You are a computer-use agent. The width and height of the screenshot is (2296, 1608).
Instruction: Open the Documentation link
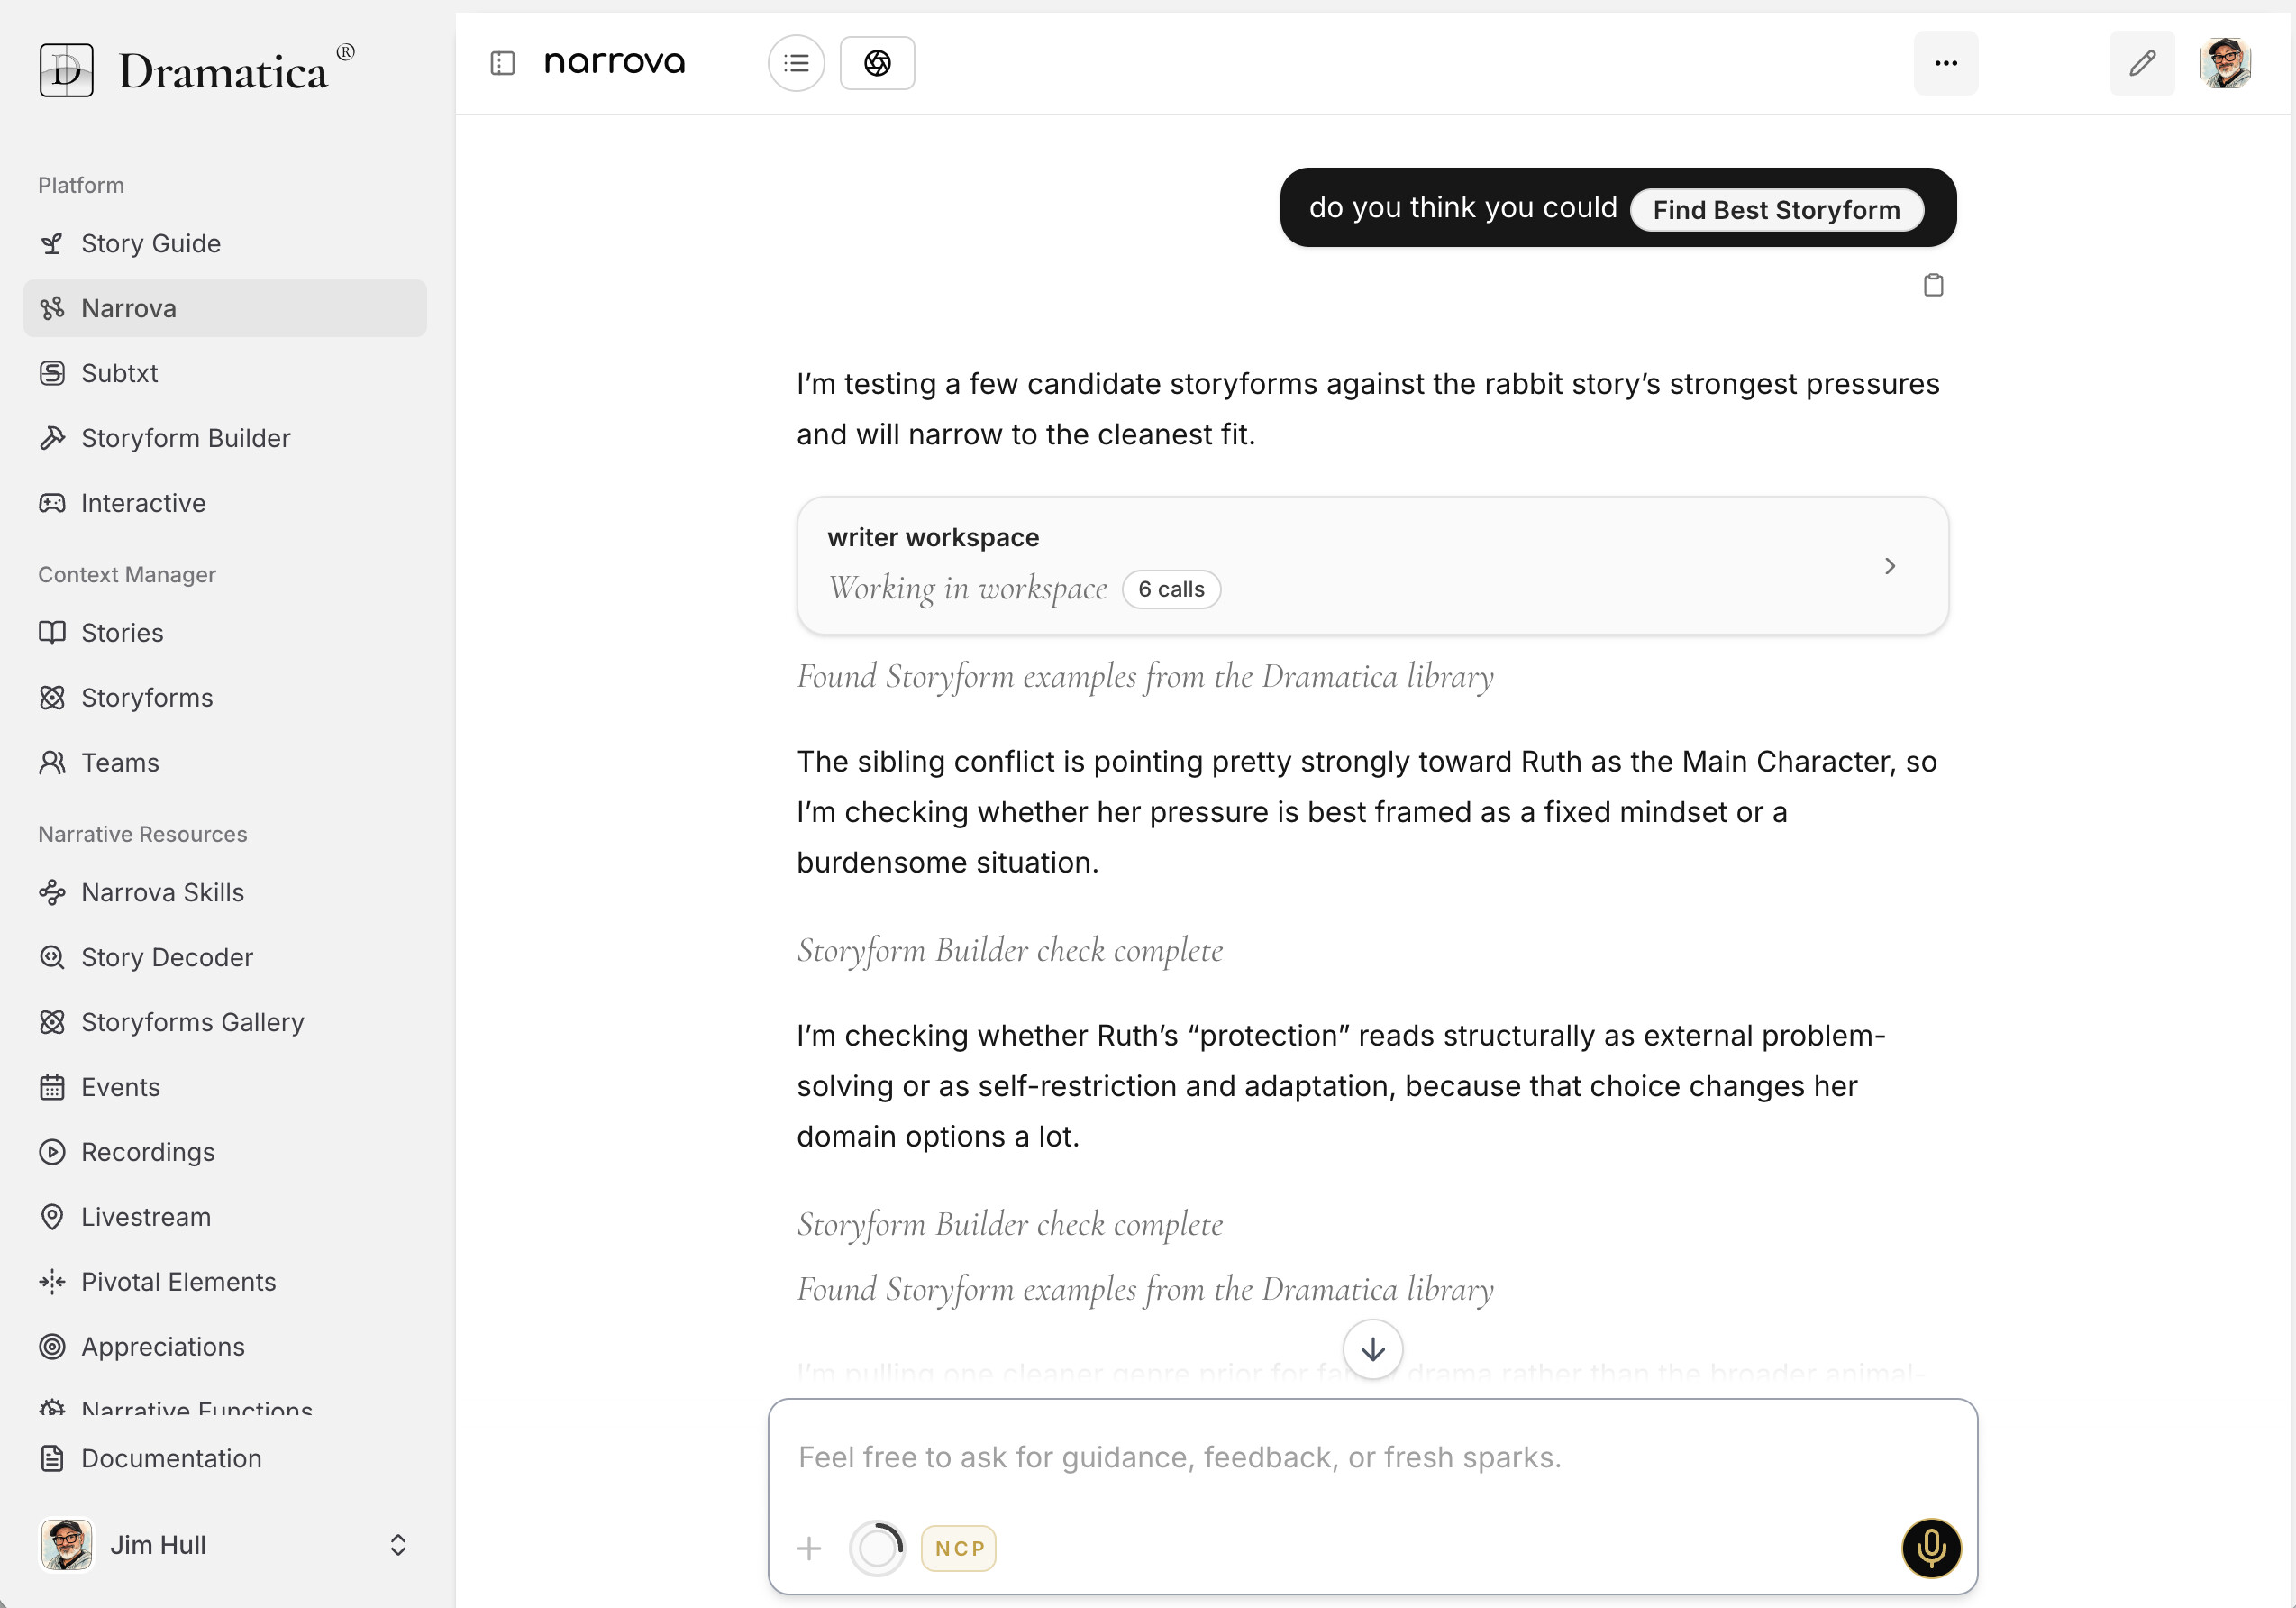click(x=171, y=1458)
